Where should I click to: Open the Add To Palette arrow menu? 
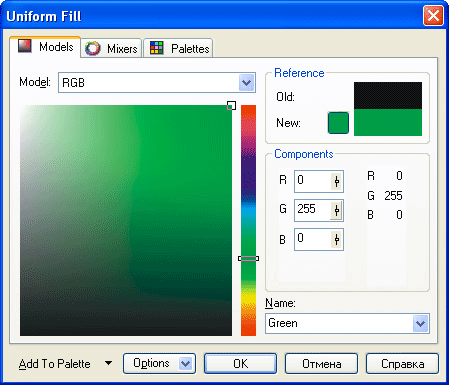click(x=108, y=363)
